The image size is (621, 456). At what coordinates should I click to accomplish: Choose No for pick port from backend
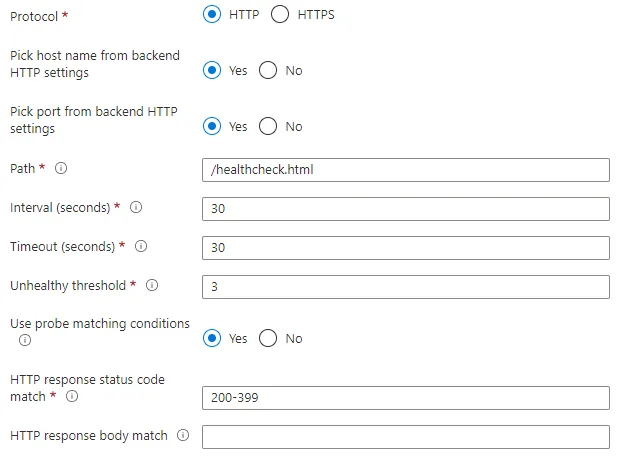tap(268, 127)
